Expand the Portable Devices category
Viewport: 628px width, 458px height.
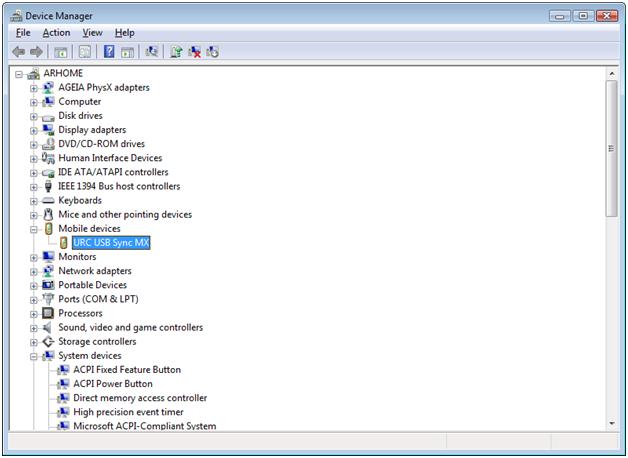(34, 286)
